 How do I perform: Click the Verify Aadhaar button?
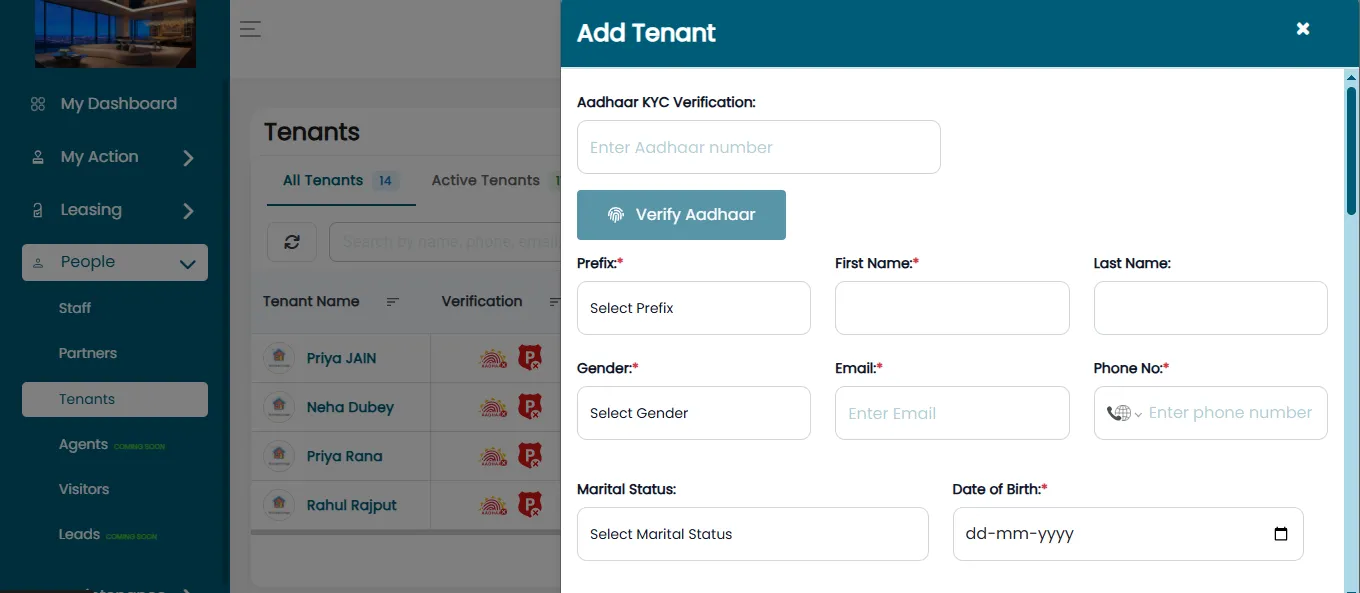click(x=681, y=215)
